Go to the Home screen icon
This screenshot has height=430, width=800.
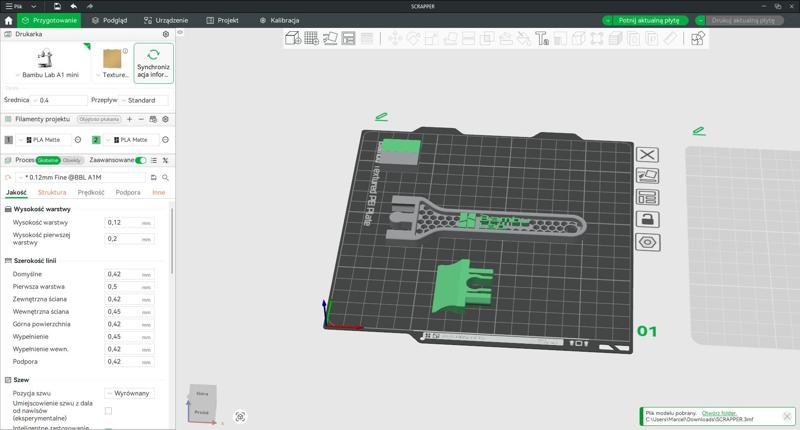click(x=8, y=20)
